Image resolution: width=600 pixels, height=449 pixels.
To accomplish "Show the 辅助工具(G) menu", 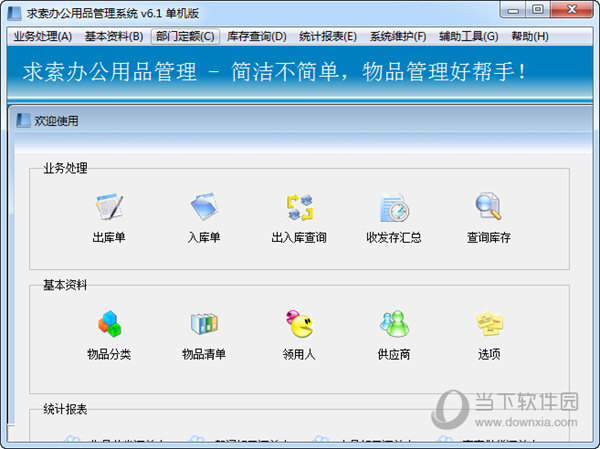I will (x=469, y=37).
